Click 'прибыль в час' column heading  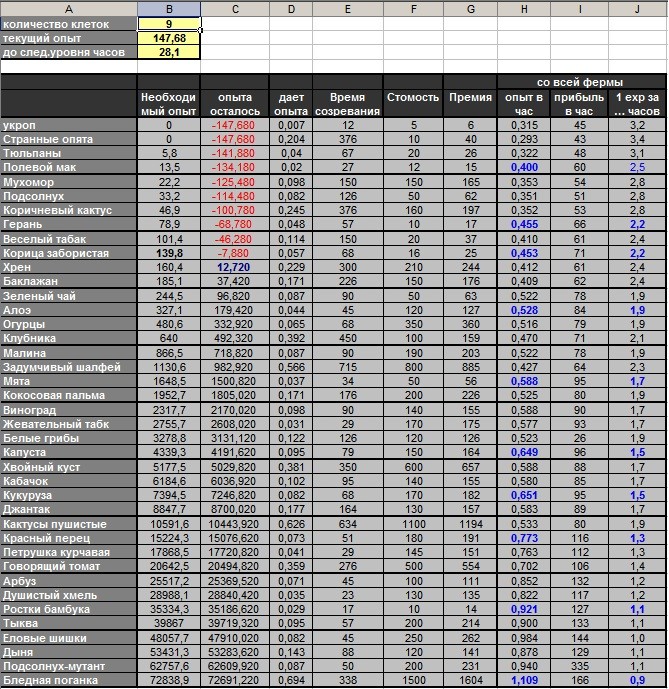(x=579, y=104)
